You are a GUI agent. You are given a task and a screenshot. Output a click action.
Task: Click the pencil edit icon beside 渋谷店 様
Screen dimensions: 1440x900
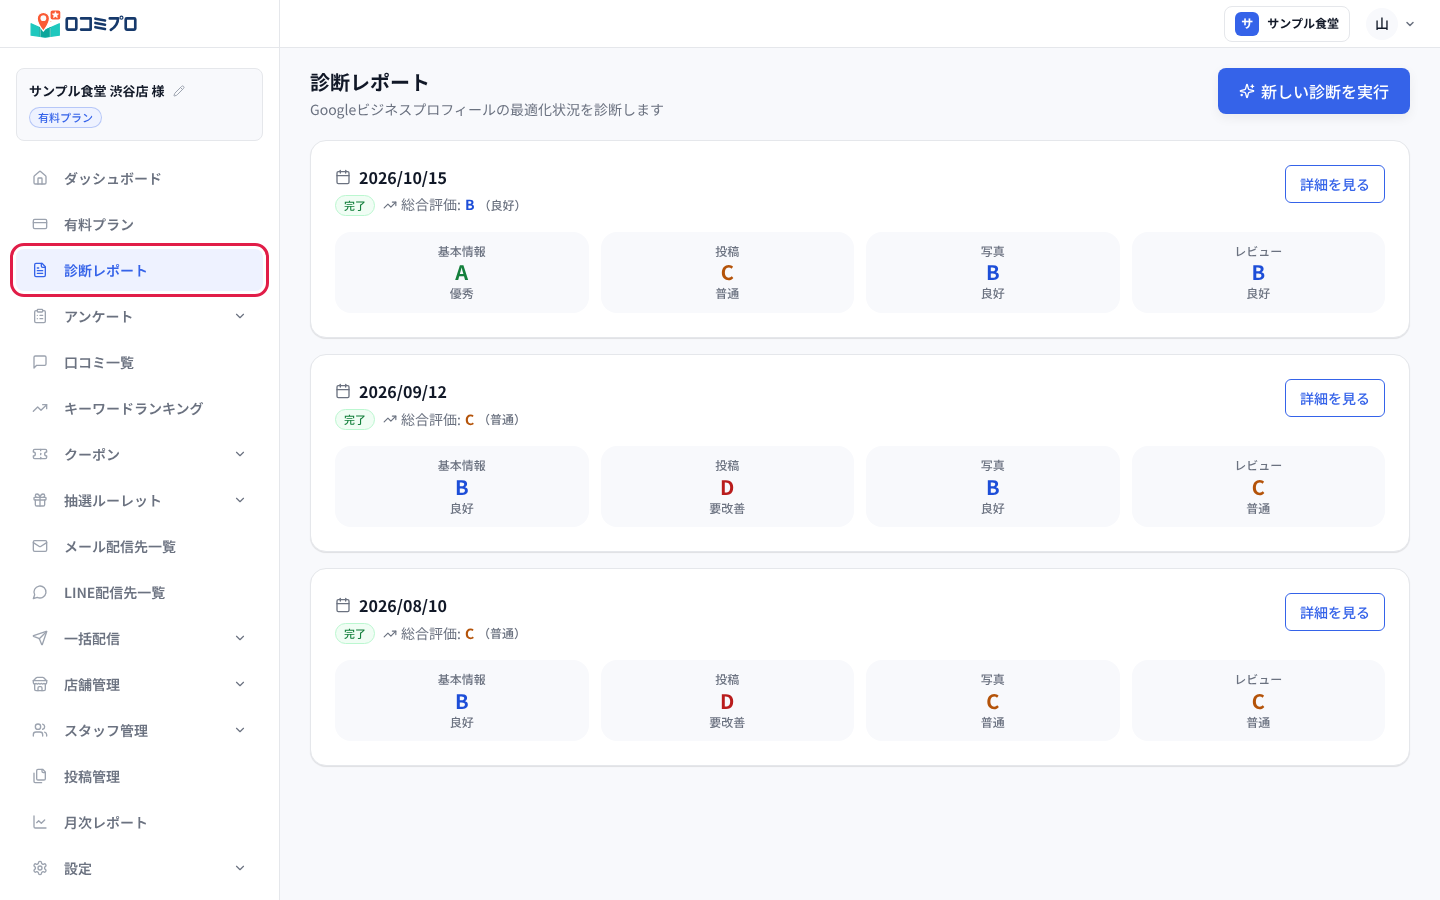(179, 91)
